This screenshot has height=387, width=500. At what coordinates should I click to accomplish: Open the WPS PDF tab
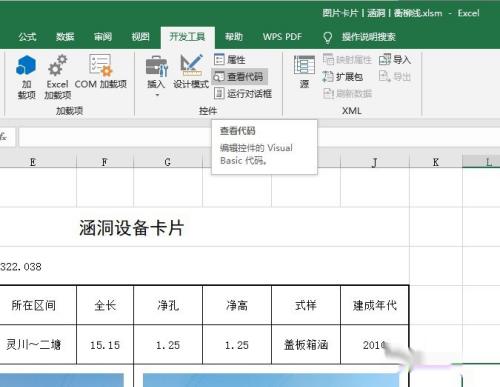pos(282,37)
